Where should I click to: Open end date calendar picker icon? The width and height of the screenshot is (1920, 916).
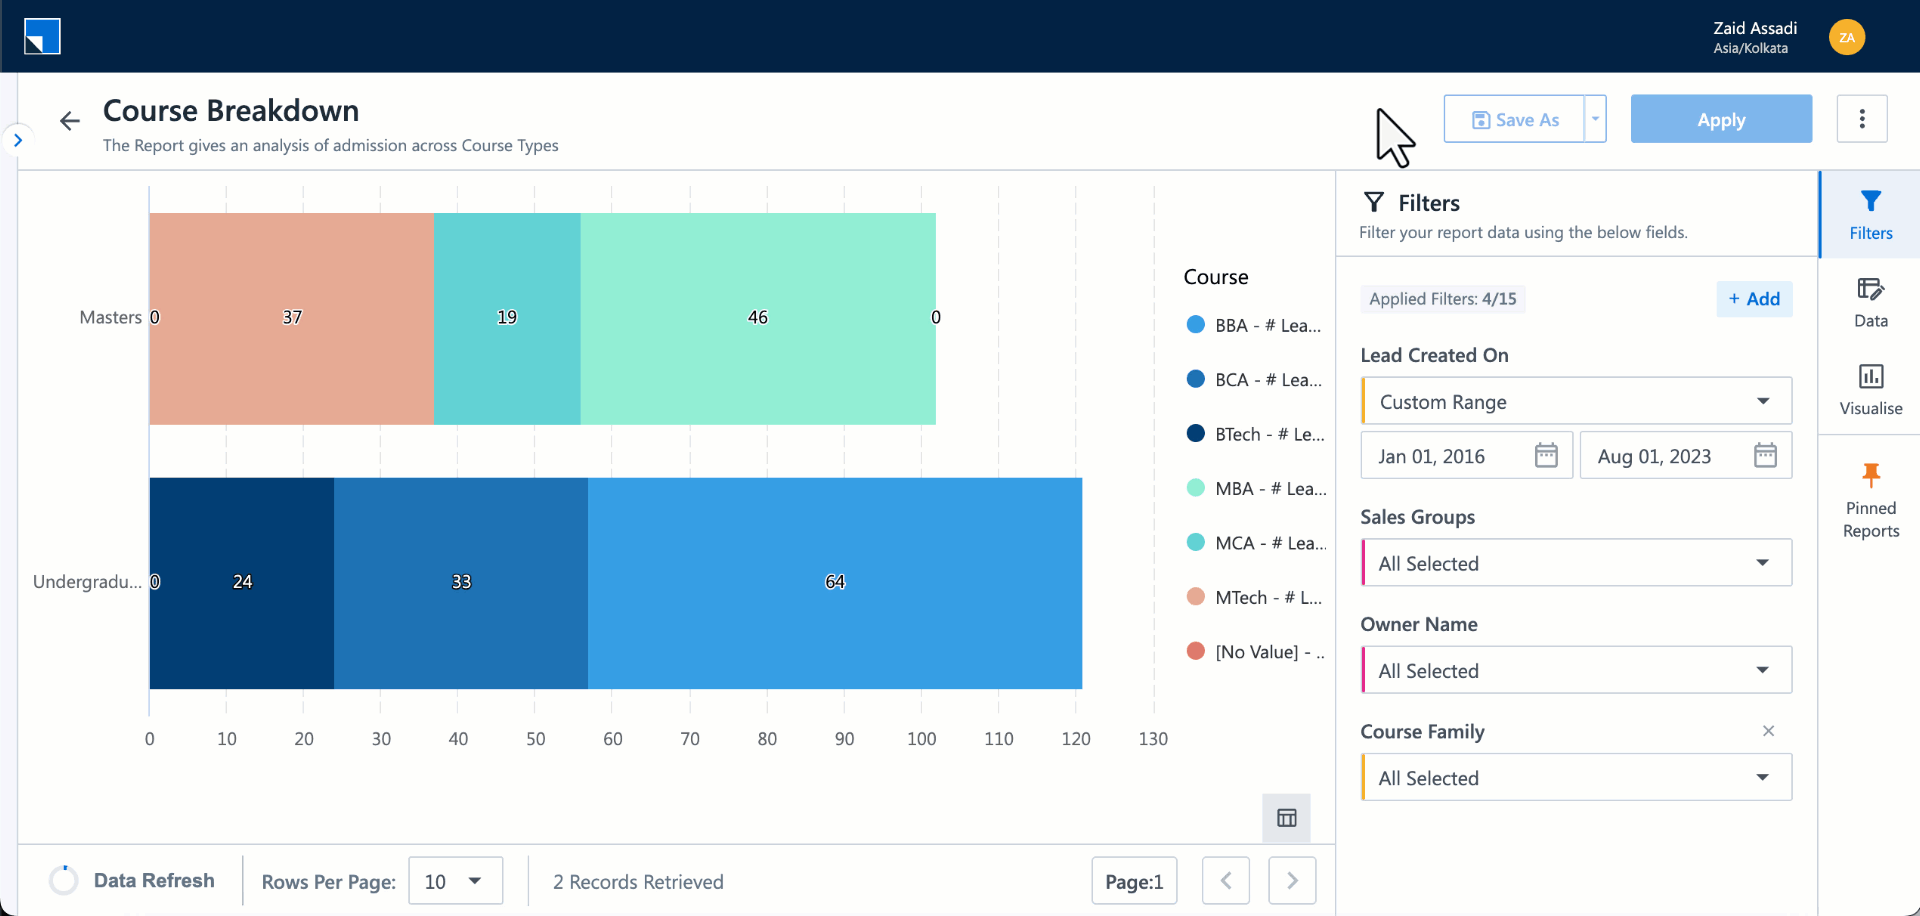click(x=1765, y=456)
